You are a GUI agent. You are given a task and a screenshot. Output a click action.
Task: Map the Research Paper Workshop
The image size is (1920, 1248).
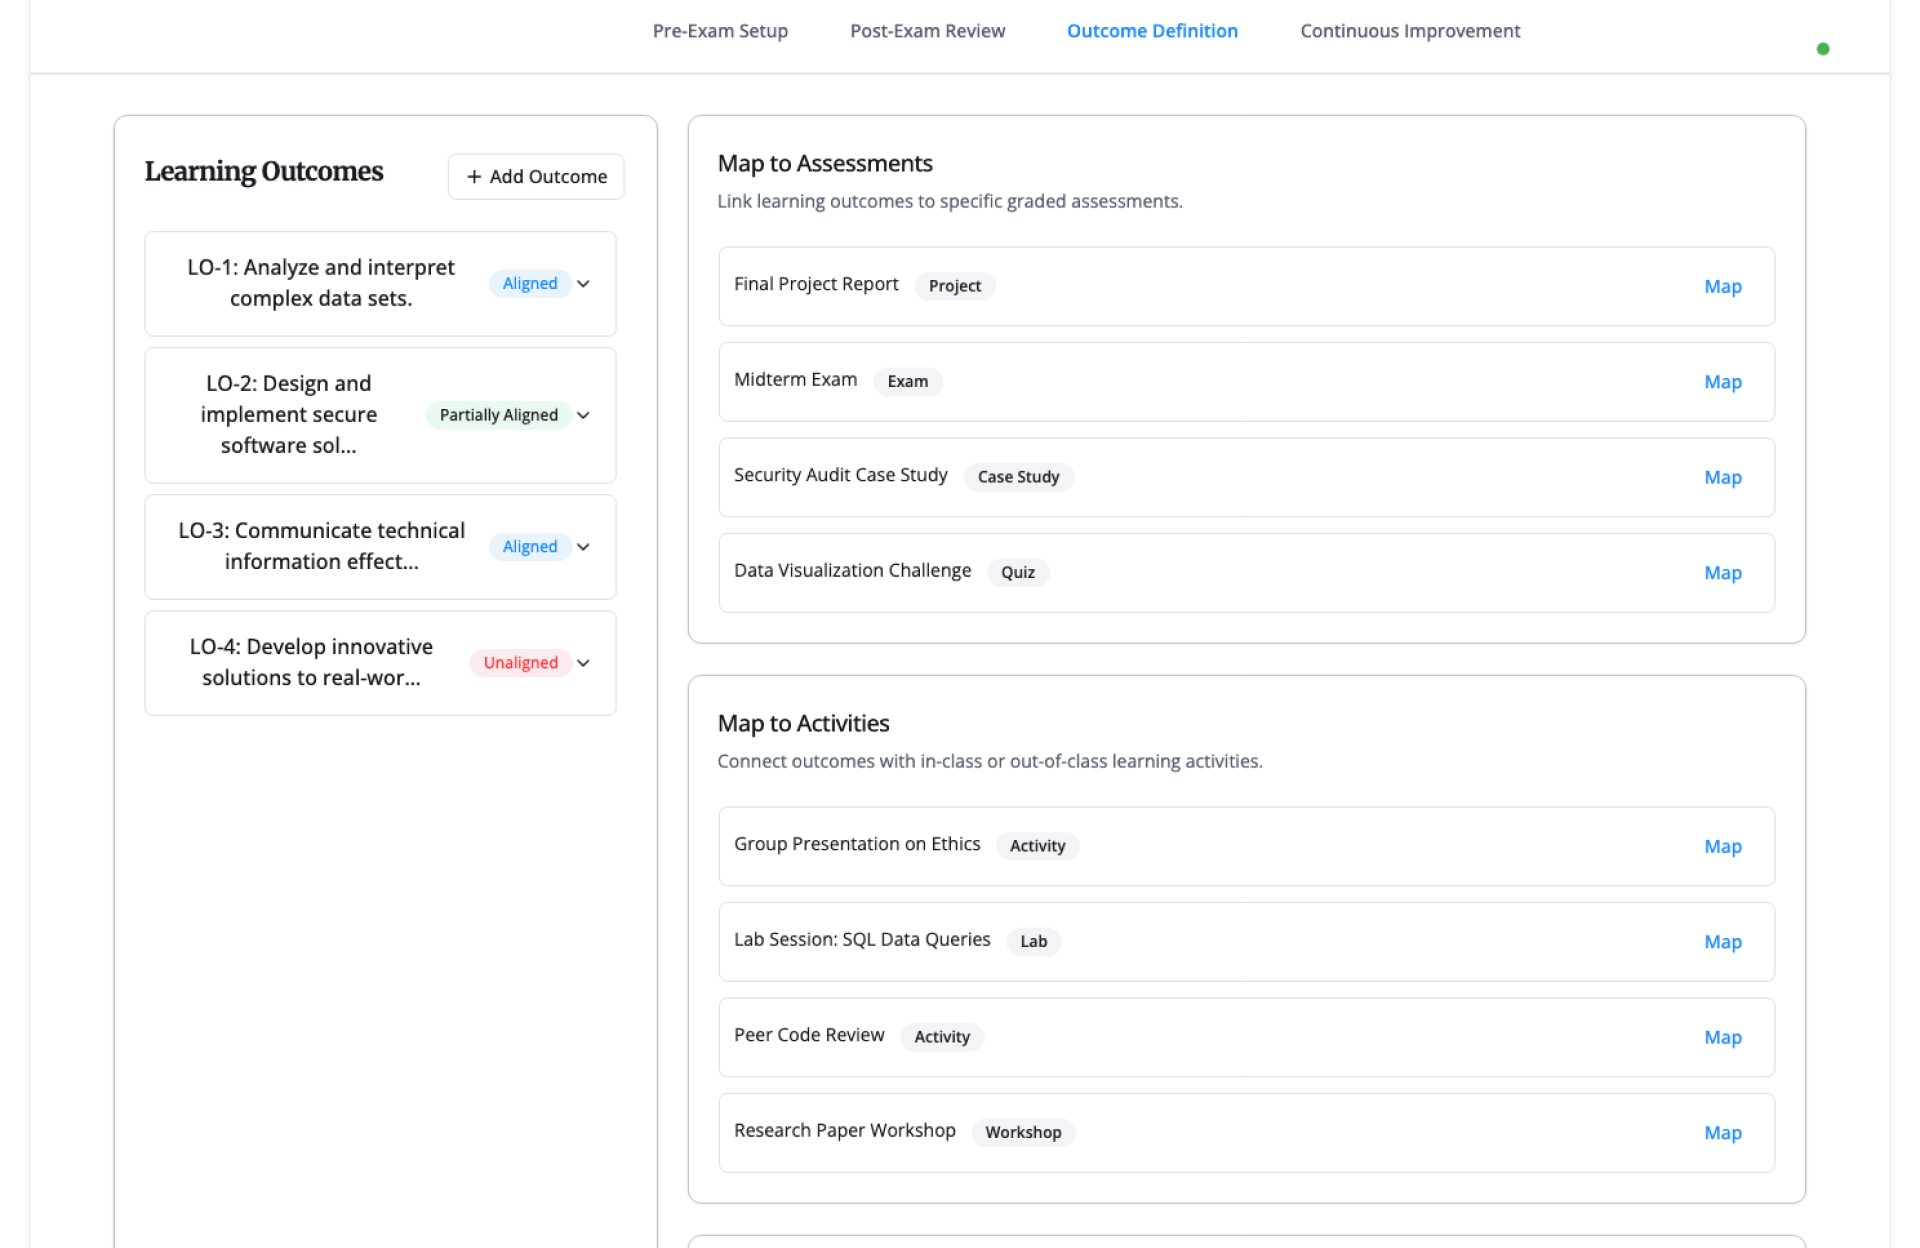pos(1722,1133)
